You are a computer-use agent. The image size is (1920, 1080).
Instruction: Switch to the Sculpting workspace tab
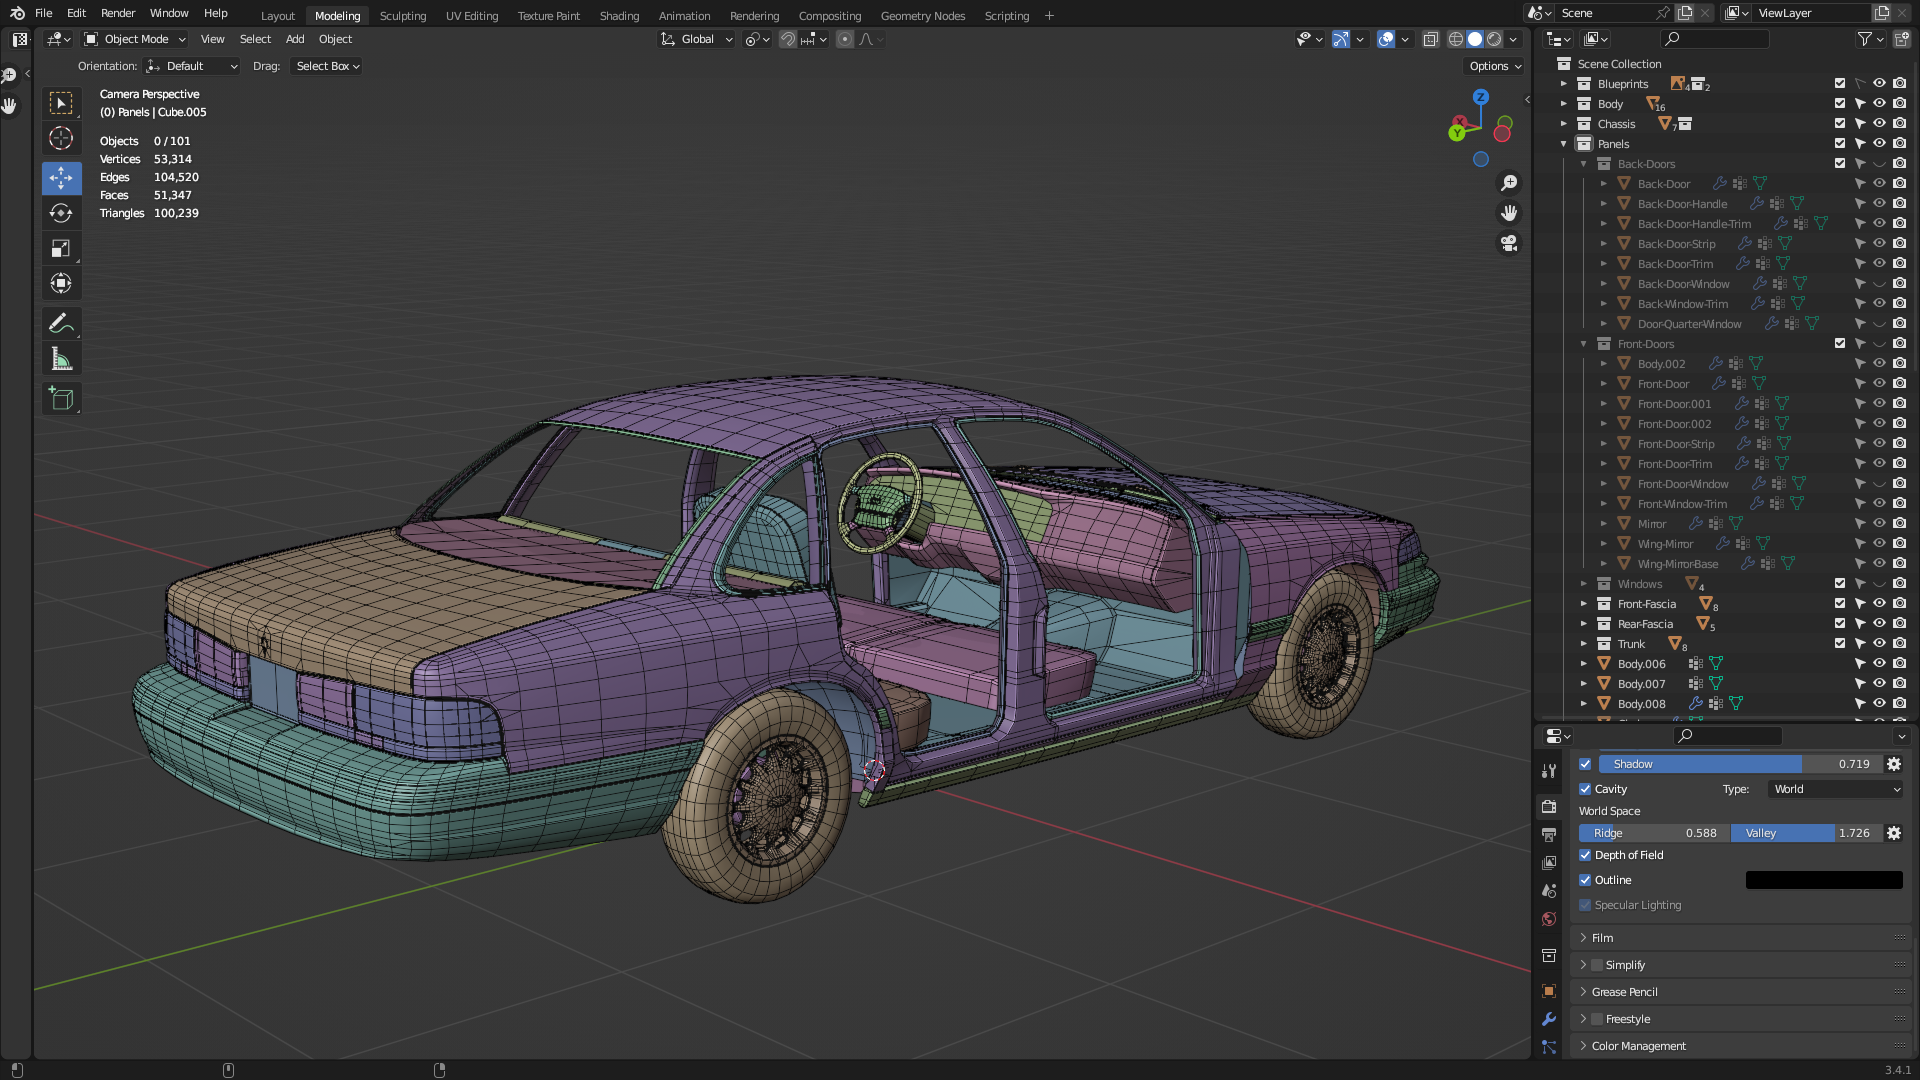[402, 16]
